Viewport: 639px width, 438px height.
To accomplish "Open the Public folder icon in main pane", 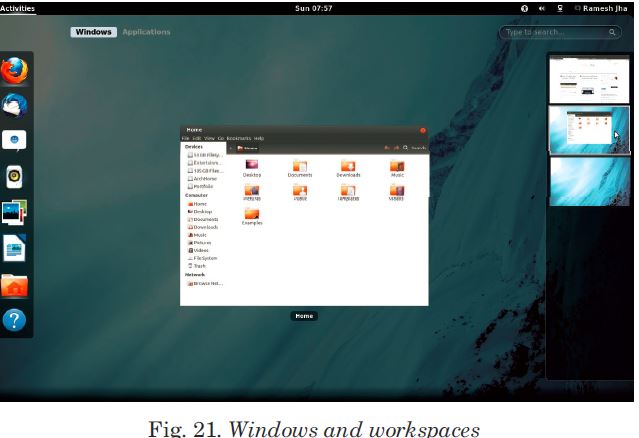I will [x=300, y=192].
